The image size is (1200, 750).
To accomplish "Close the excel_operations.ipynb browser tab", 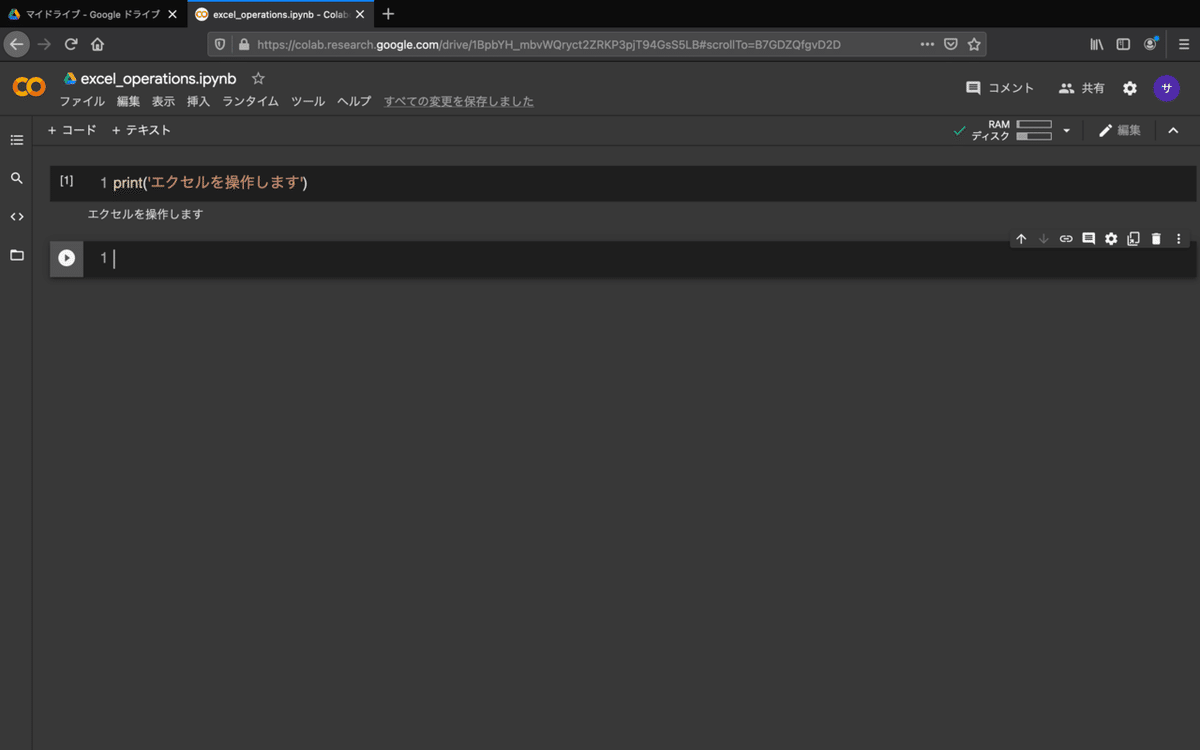I will (x=360, y=14).
